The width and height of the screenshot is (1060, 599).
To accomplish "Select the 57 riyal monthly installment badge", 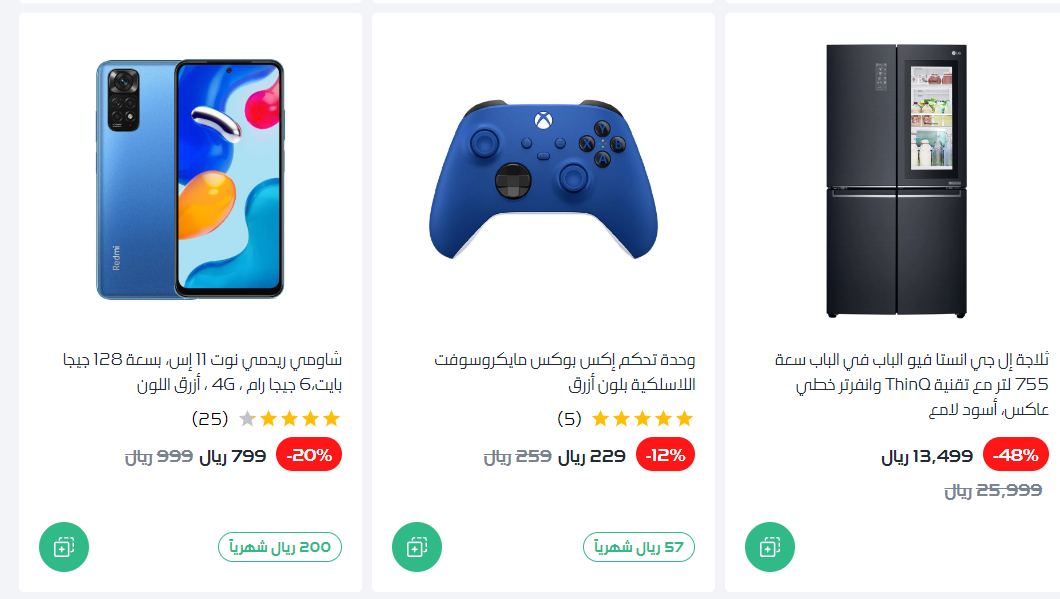I will pos(639,547).
